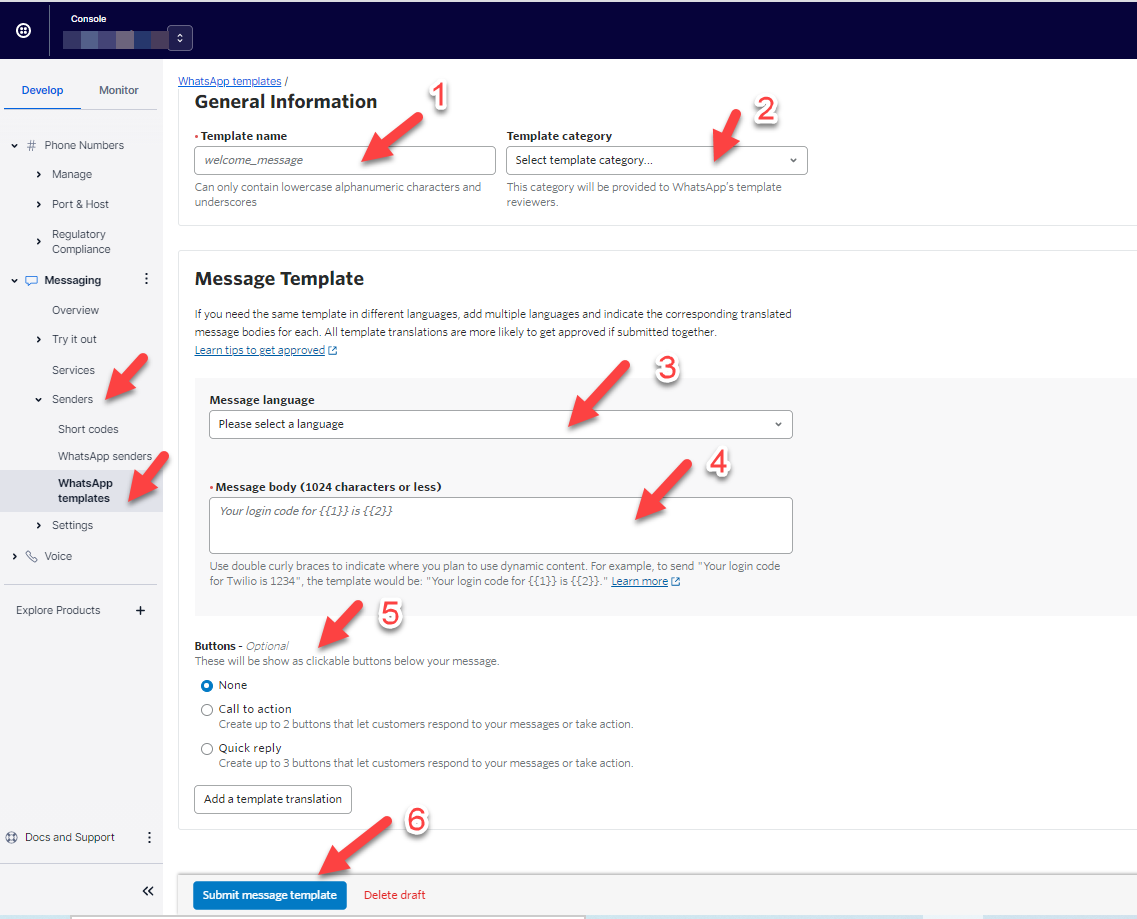This screenshot has height=919, width=1137.
Task: Open Explore Products
Action: click(x=58, y=611)
